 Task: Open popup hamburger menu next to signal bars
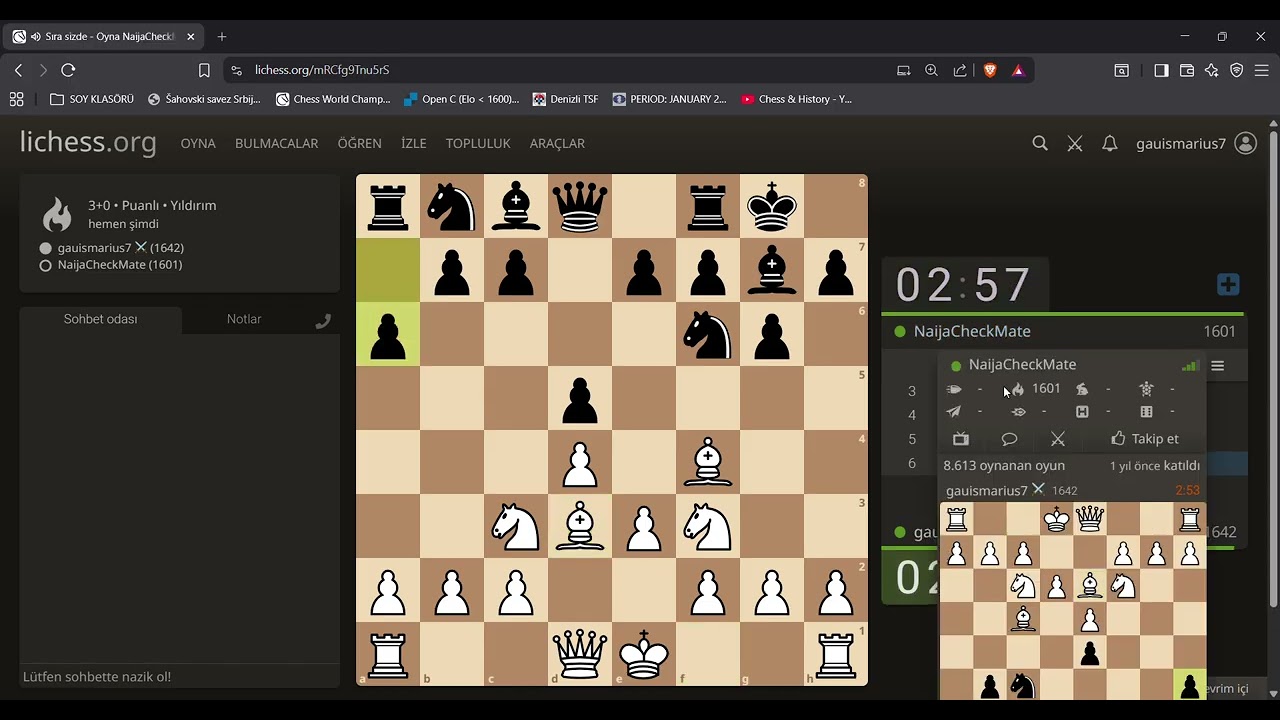[x=1218, y=366]
